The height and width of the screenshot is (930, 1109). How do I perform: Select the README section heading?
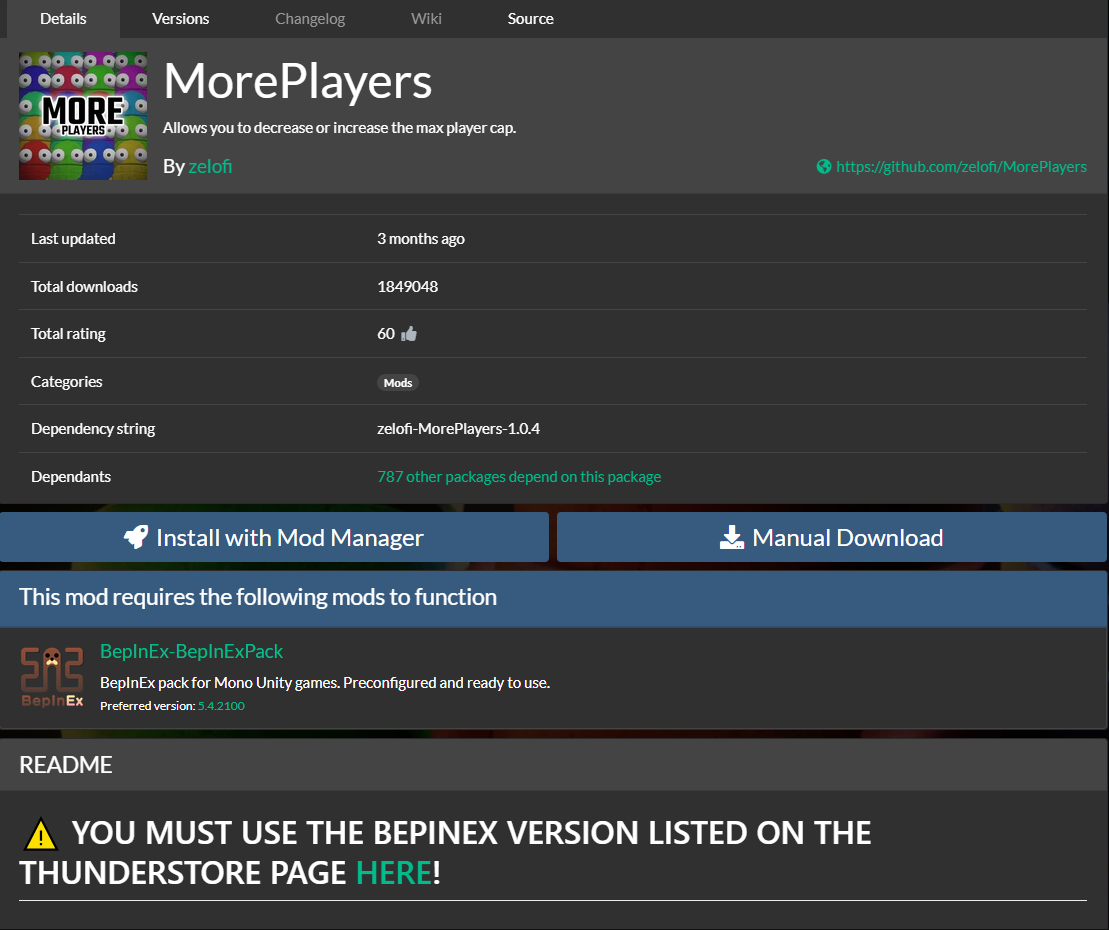tap(66, 765)
